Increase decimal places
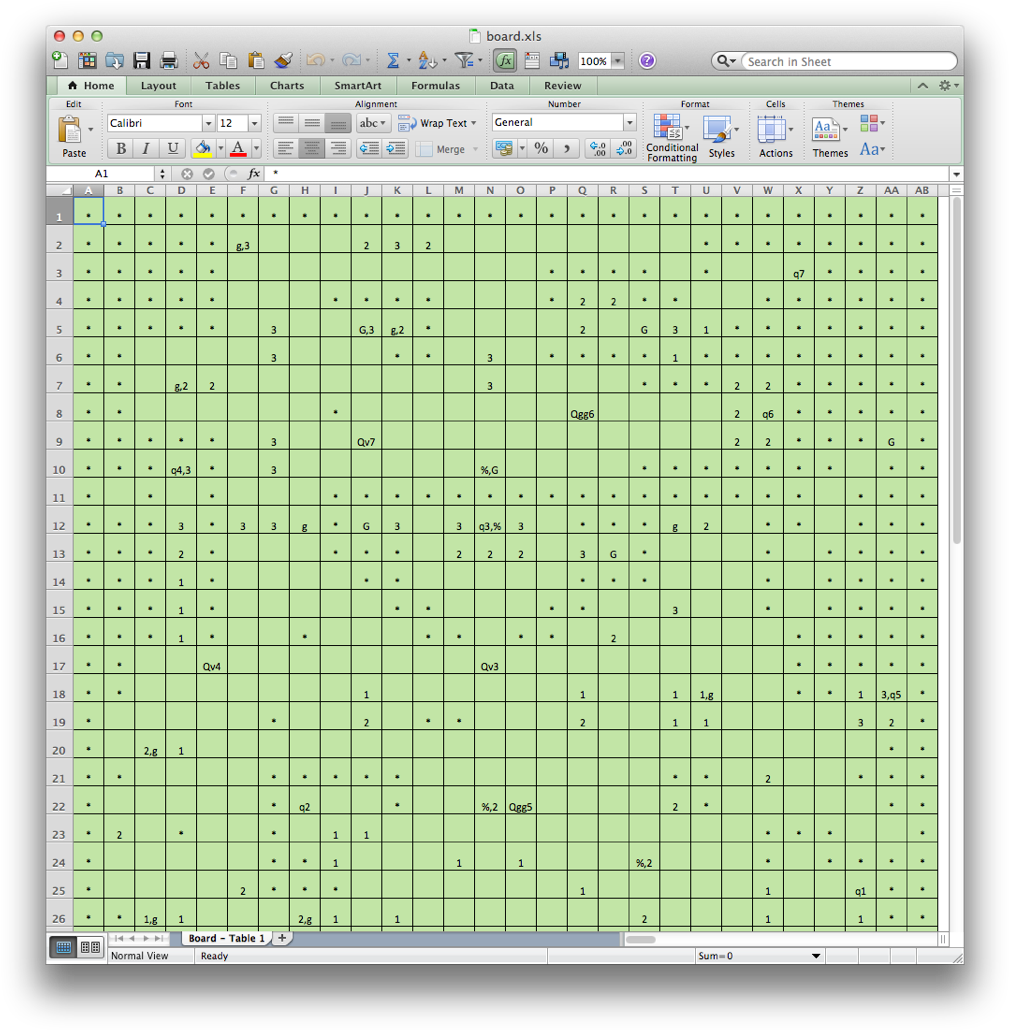 (598, 148)
